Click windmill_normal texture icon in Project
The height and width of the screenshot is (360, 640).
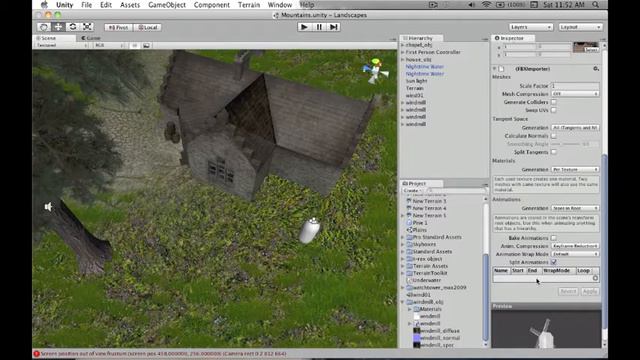(x=417, y=338)
